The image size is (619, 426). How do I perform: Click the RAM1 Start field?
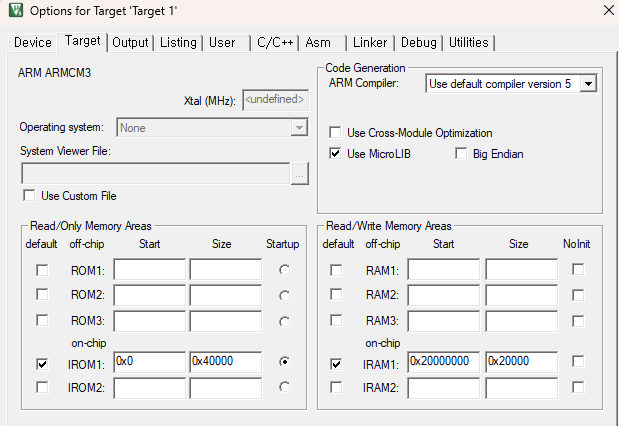(443, 270)
